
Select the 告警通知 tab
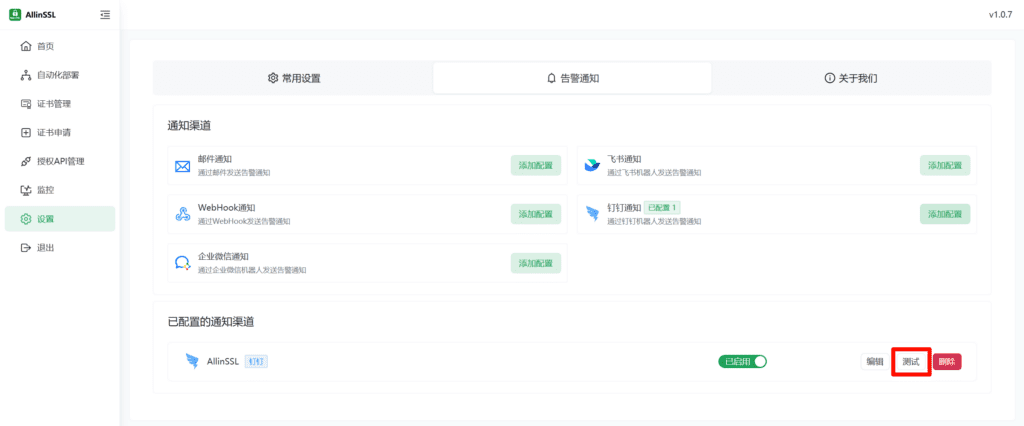click(572, 78)
